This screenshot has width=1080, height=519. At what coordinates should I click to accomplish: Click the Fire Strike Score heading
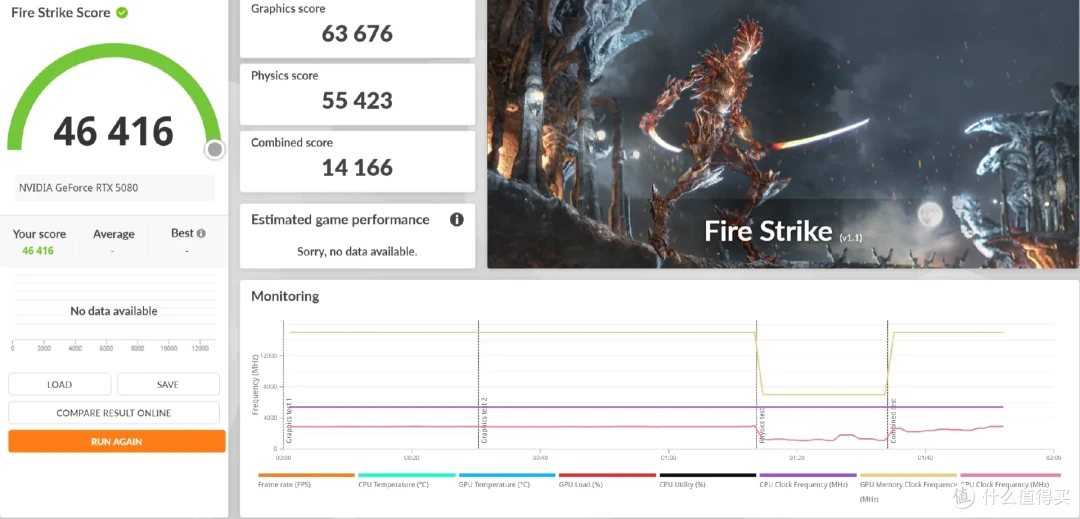click(61, 12)
